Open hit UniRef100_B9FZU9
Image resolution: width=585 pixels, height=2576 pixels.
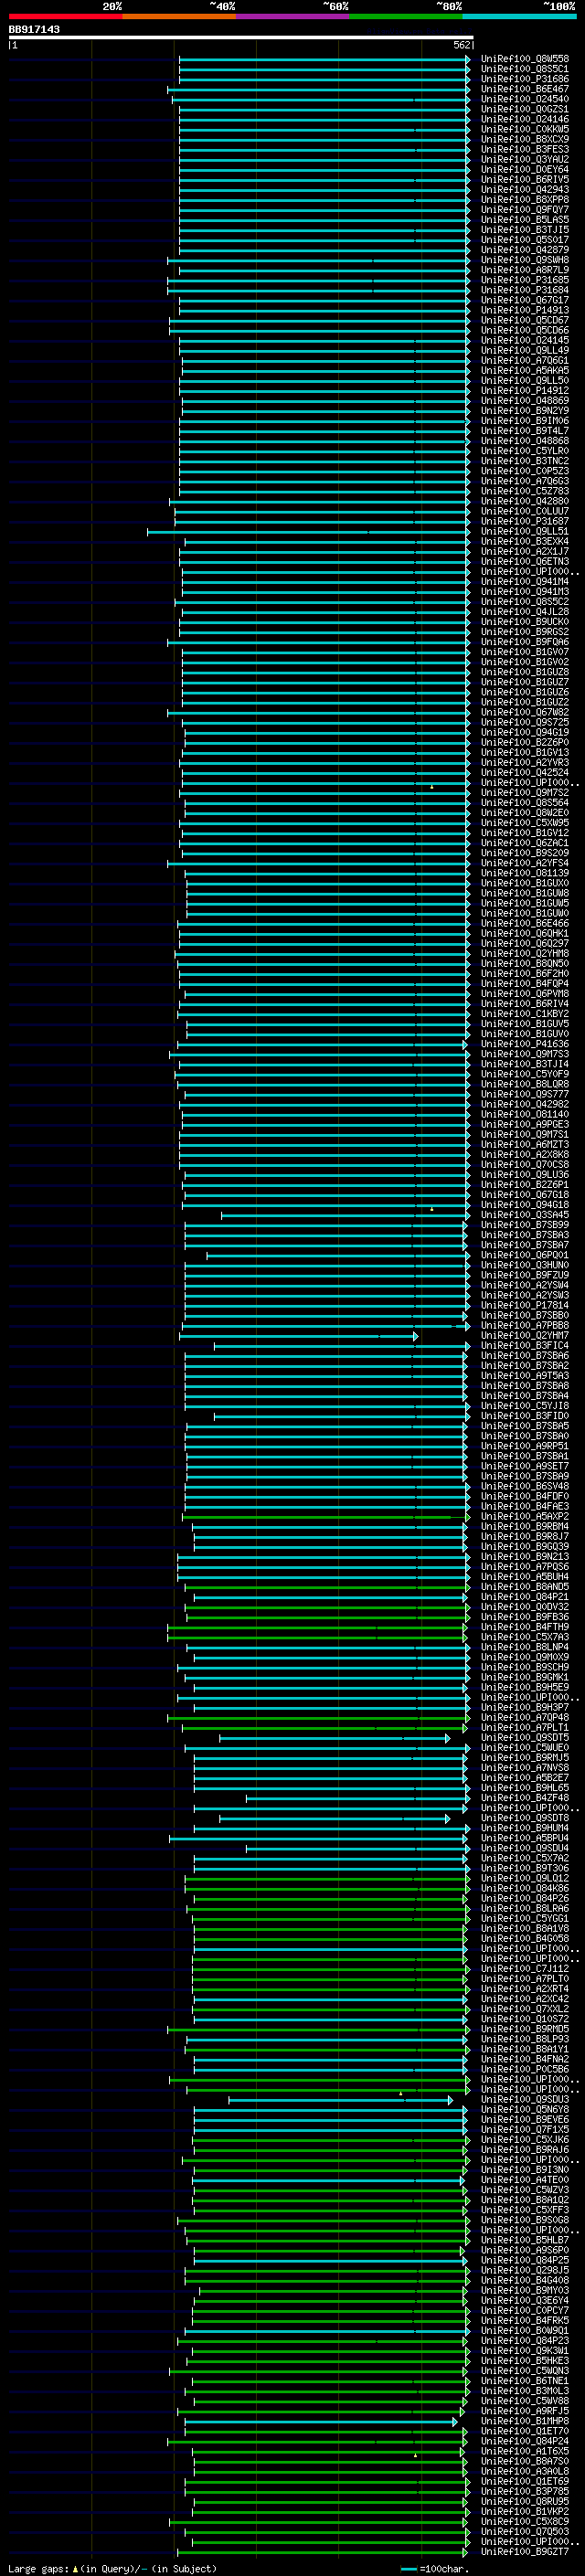click(x=525, y=1275)
